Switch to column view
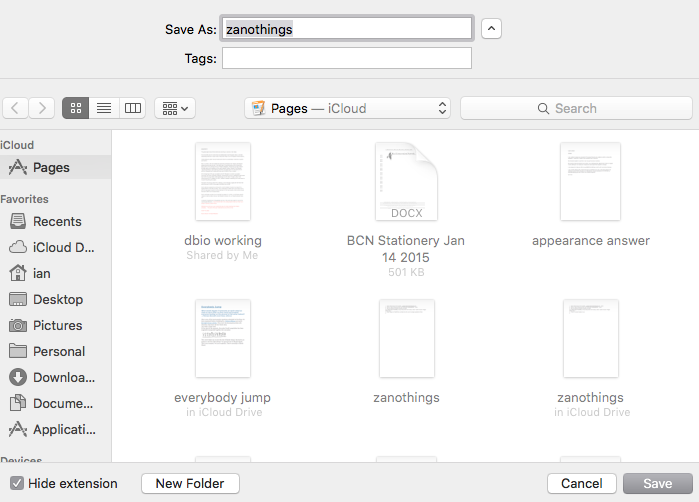Screen dimensions: 699x502 pyautogui.click(x=133, y=108)
